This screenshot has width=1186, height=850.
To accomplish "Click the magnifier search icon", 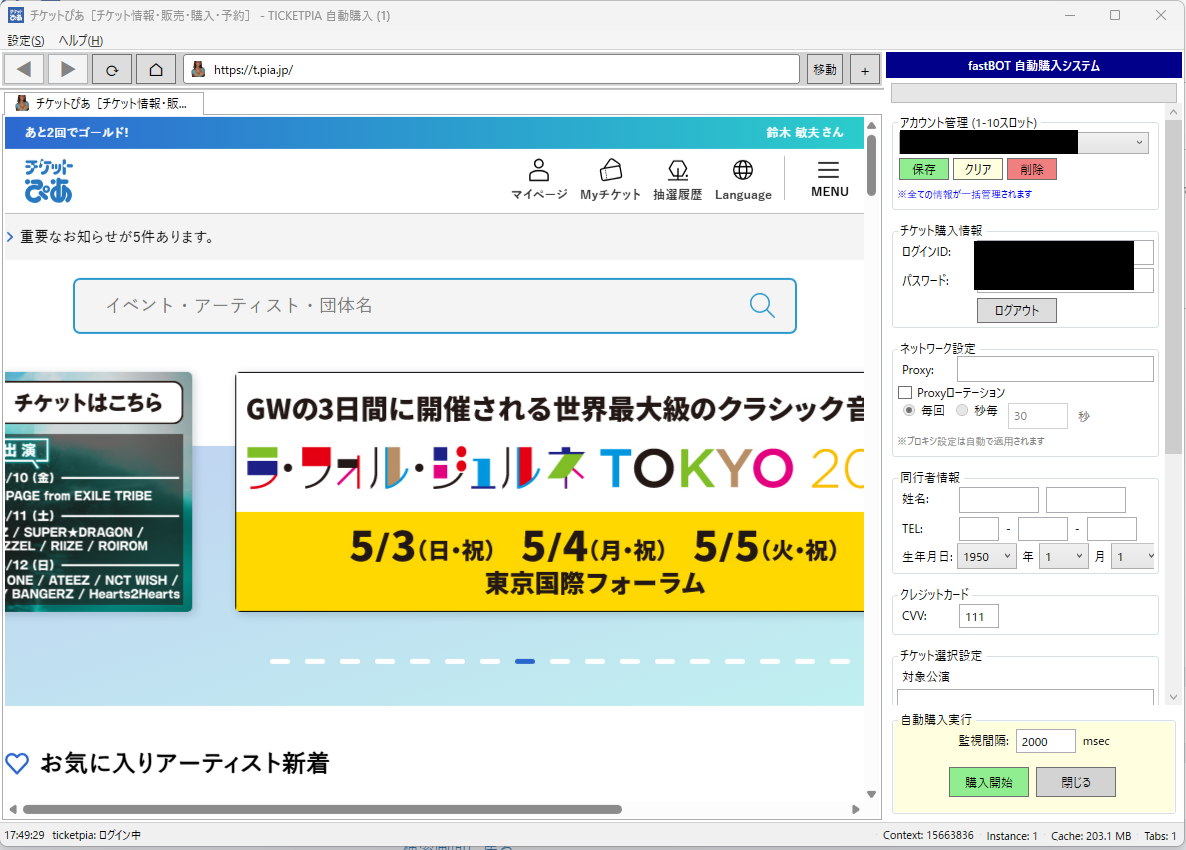I will click(x=762, y=306).
